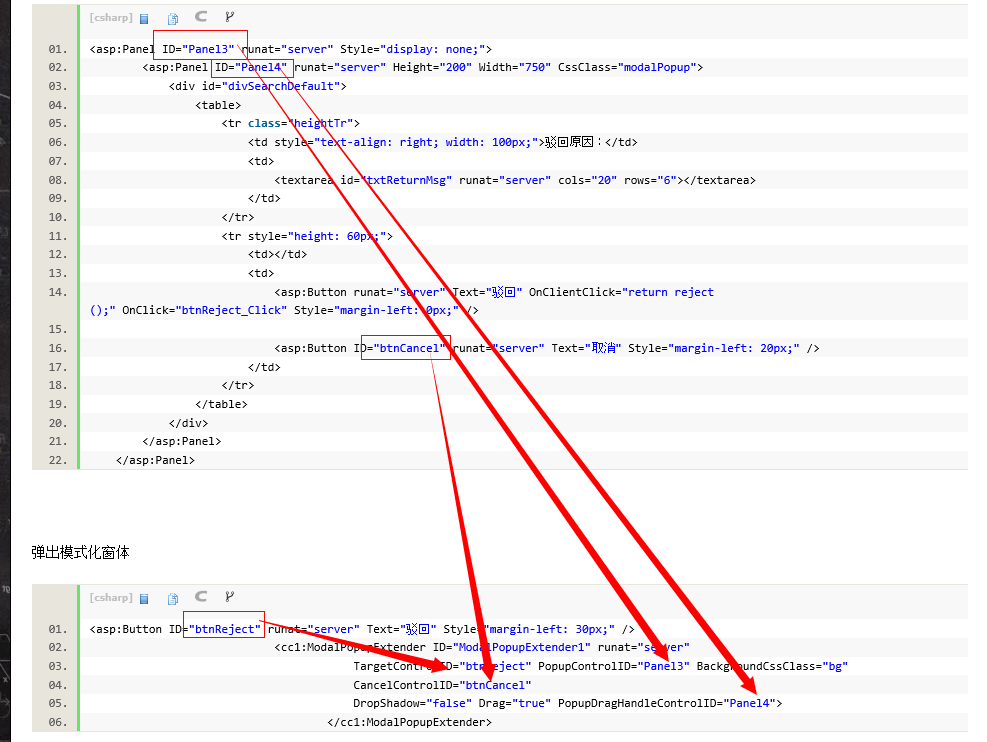Click BackgroundCssClass value "bg"
Screen dimensions: 987x742
point(835,666)
